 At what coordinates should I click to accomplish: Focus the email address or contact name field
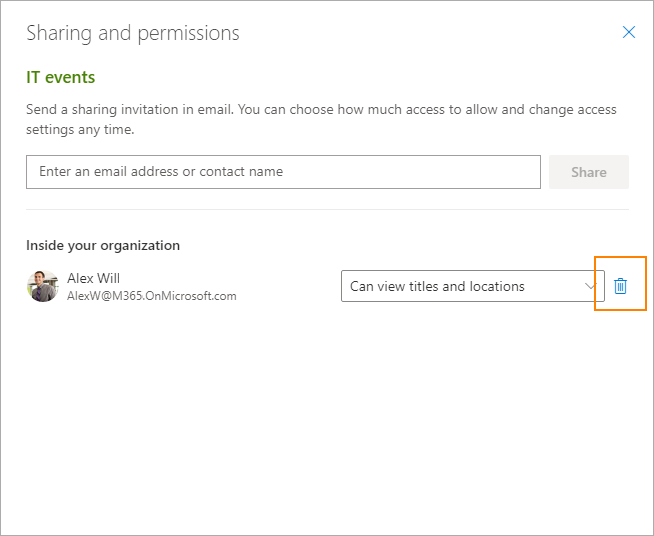click(x=283, y=172)
